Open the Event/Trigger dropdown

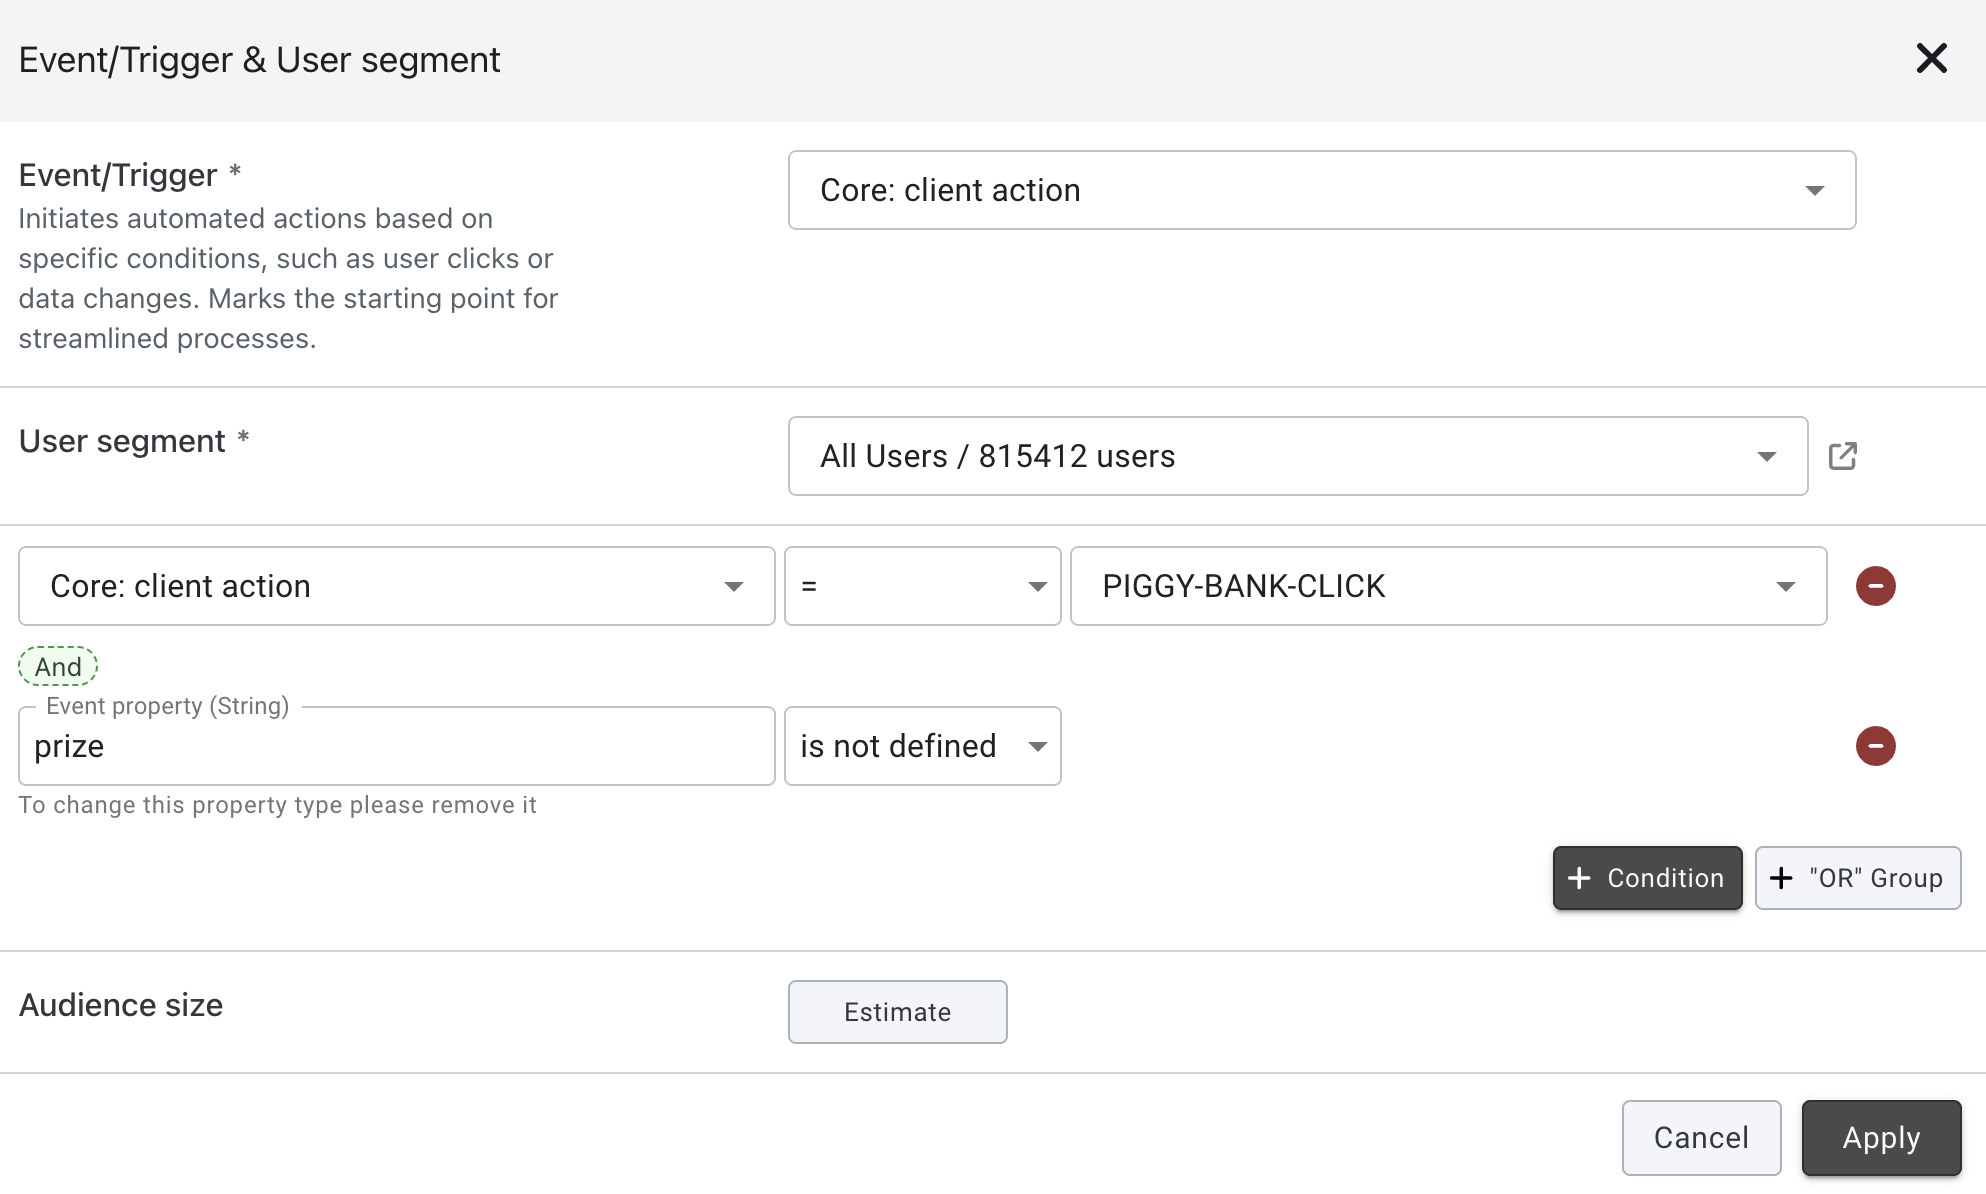click(x=1320, y=190)
